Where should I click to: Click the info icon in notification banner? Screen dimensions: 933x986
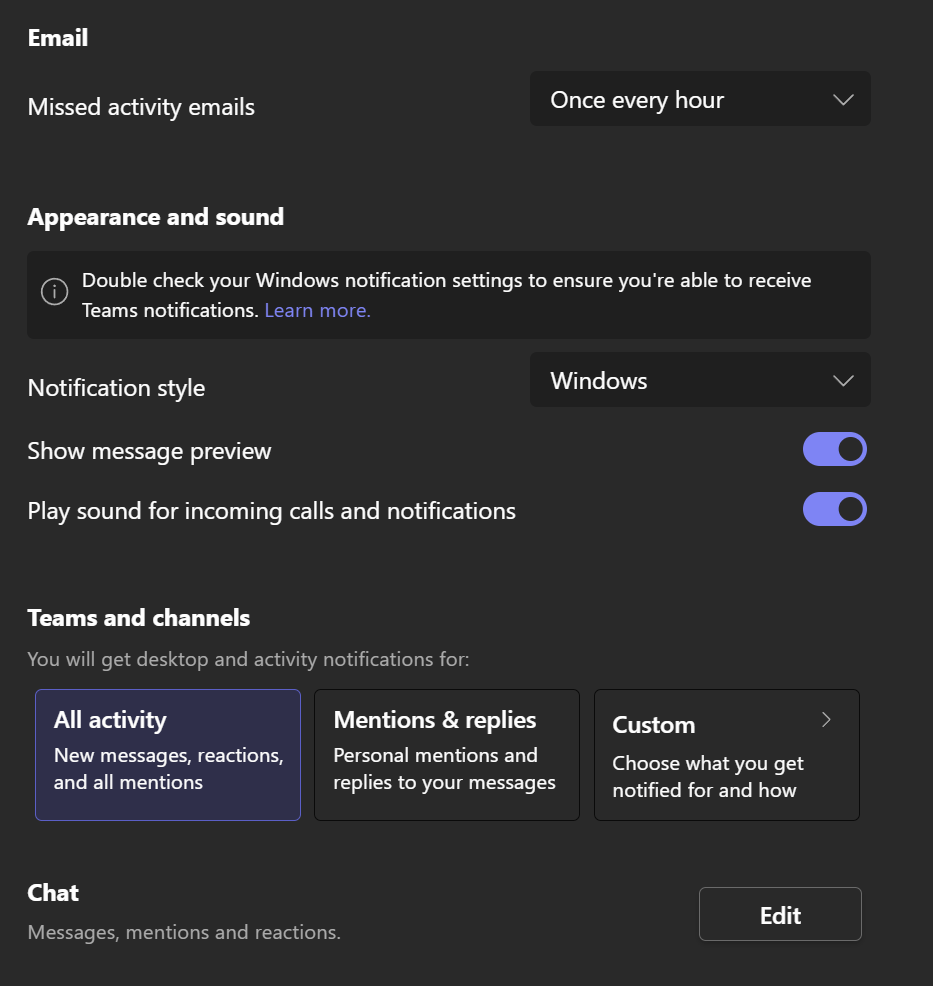55,292
